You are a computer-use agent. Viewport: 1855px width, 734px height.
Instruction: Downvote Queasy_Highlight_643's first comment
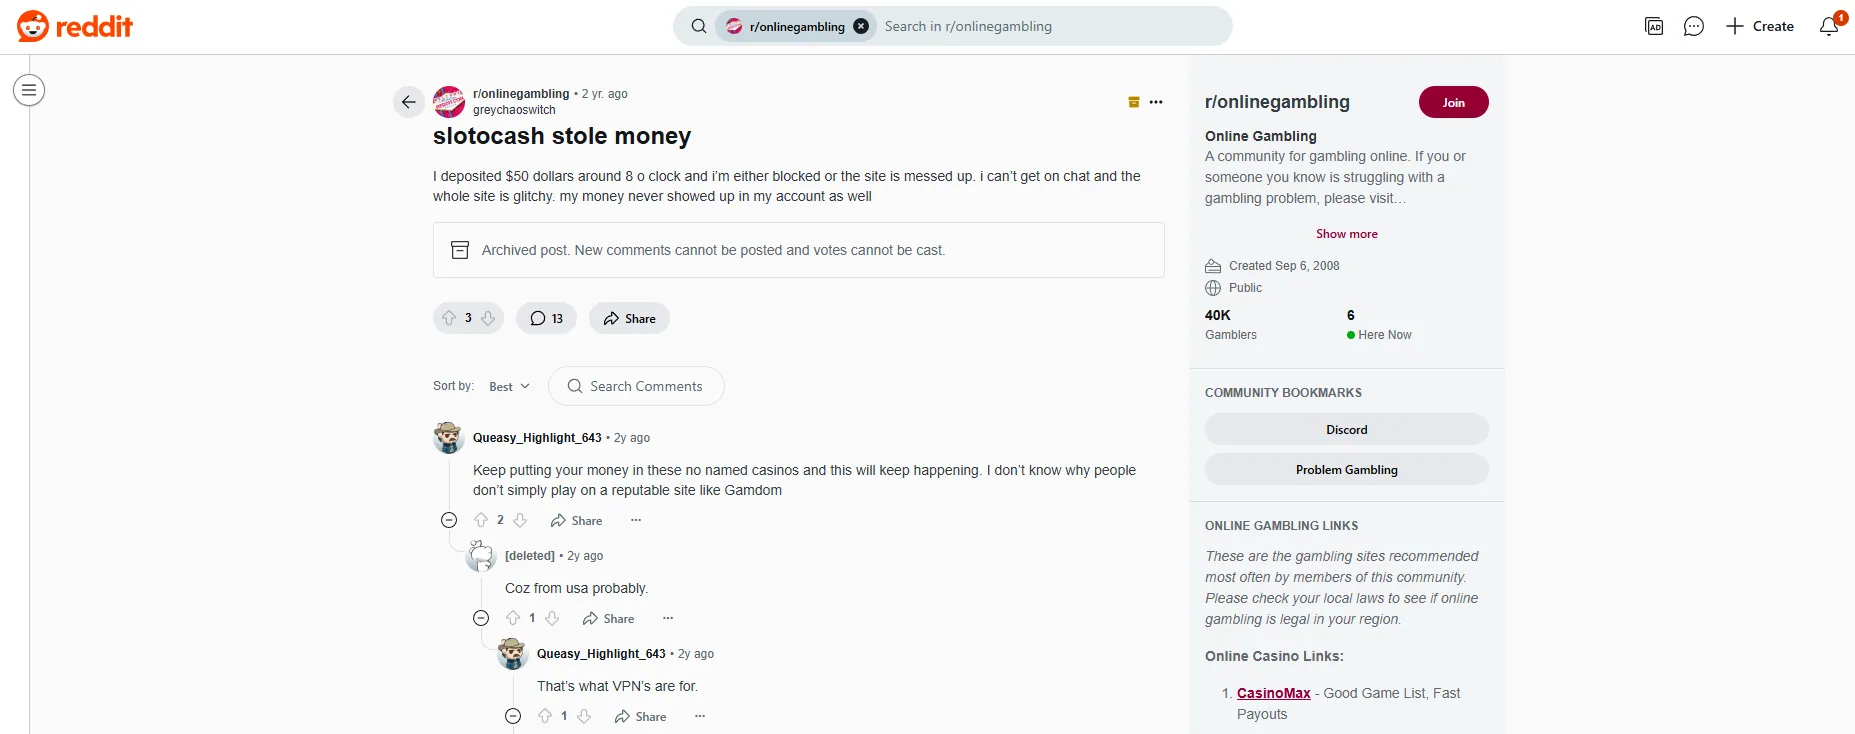521,520
